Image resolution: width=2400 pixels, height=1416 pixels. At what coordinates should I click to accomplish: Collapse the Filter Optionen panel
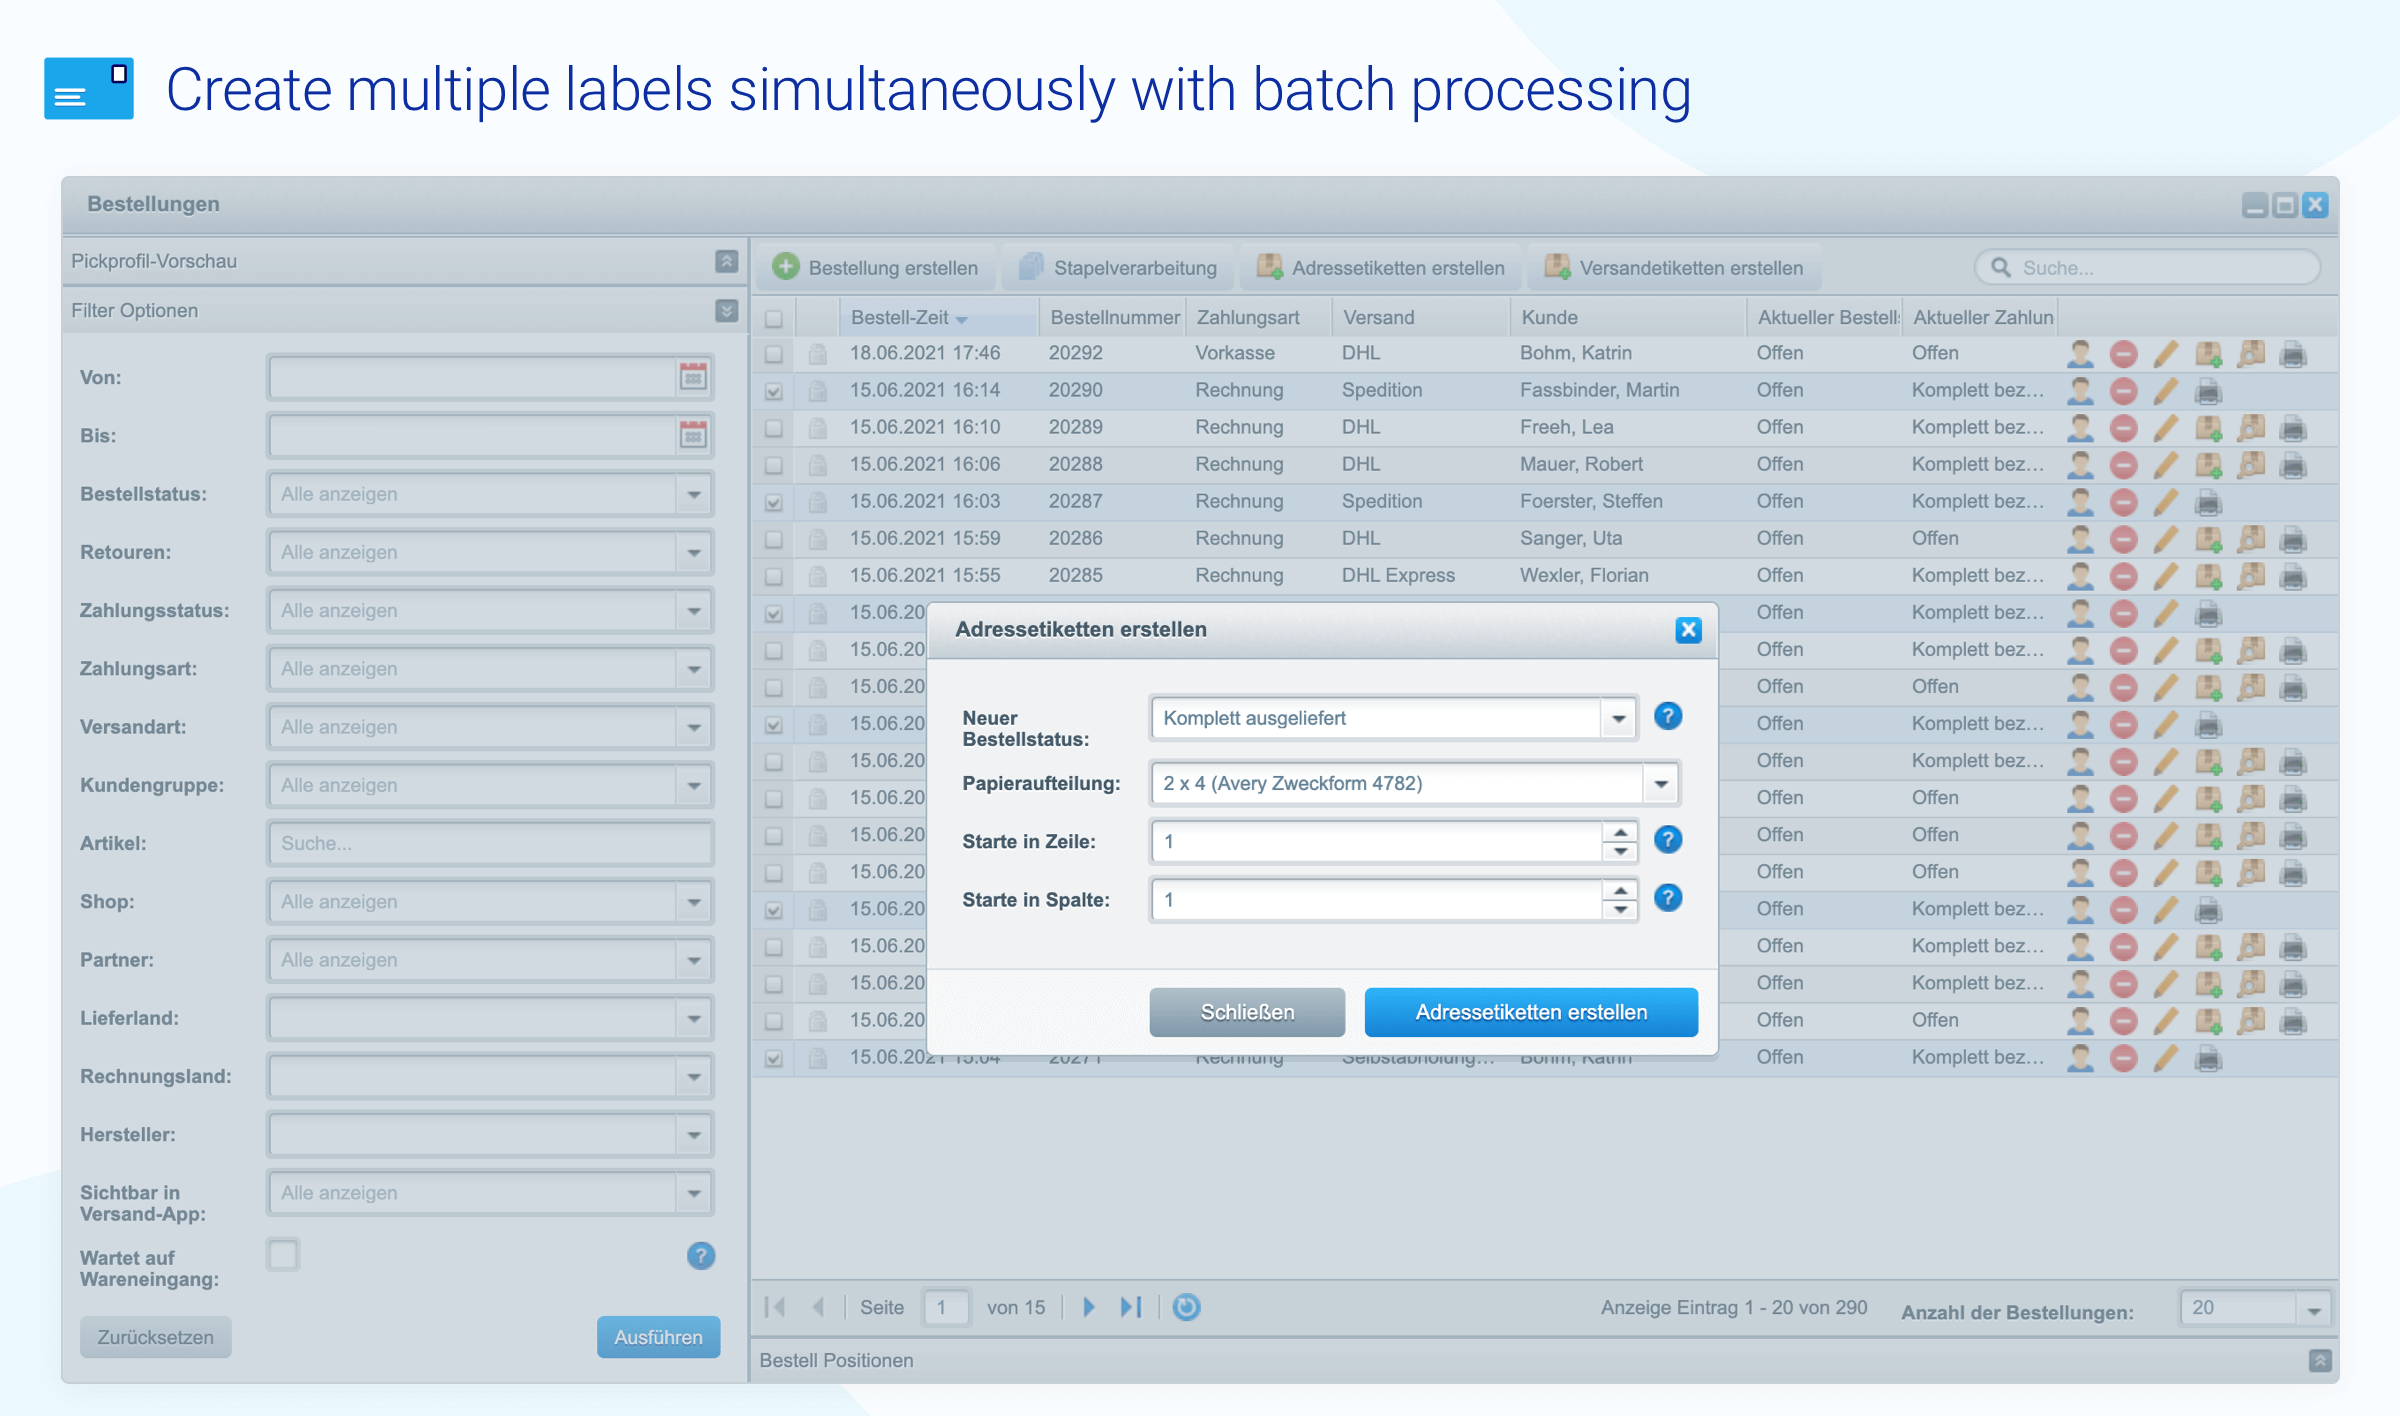click(x=727, y=310)
